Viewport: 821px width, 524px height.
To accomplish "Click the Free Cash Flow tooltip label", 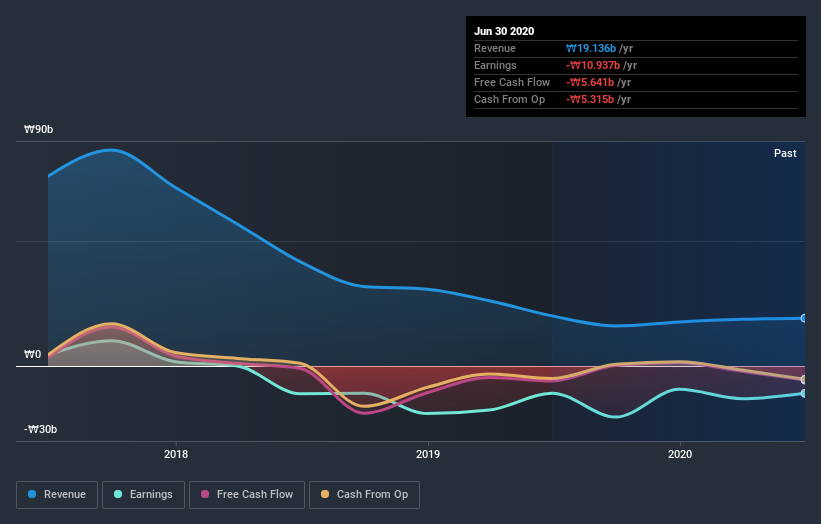I will [x=512, y=82].
